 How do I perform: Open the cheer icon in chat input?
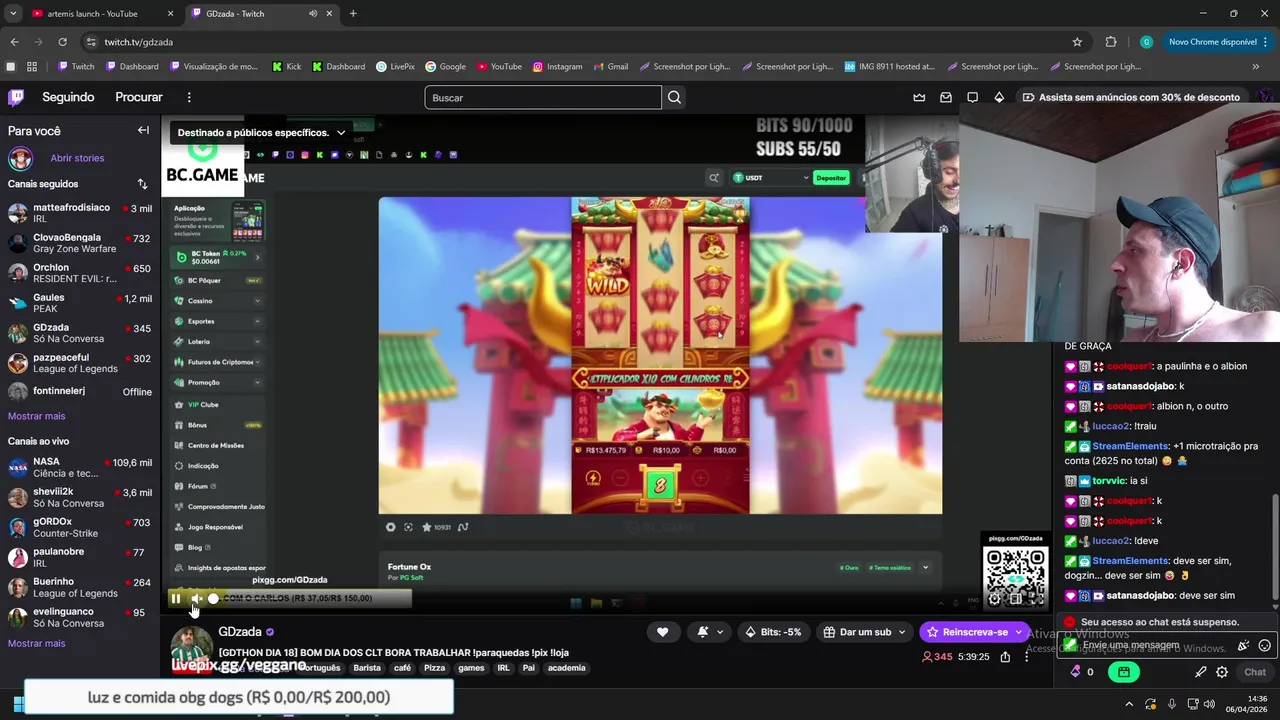(x=1243, y=646)
